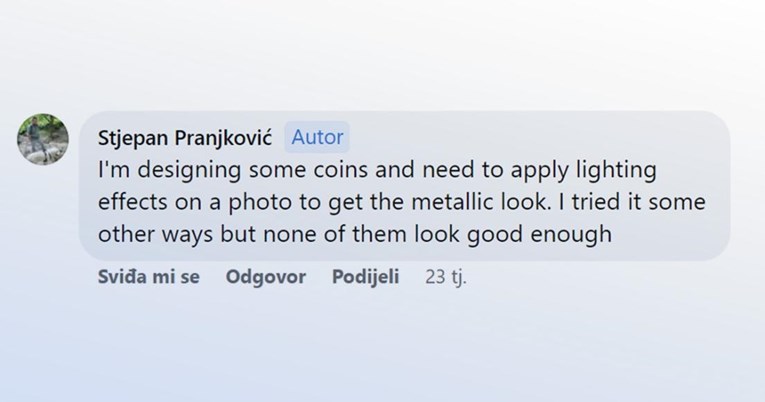Open Stjepan Pranjković's profile picture
The width and height of the screenshot is (765, 402).
coord(44,139)
